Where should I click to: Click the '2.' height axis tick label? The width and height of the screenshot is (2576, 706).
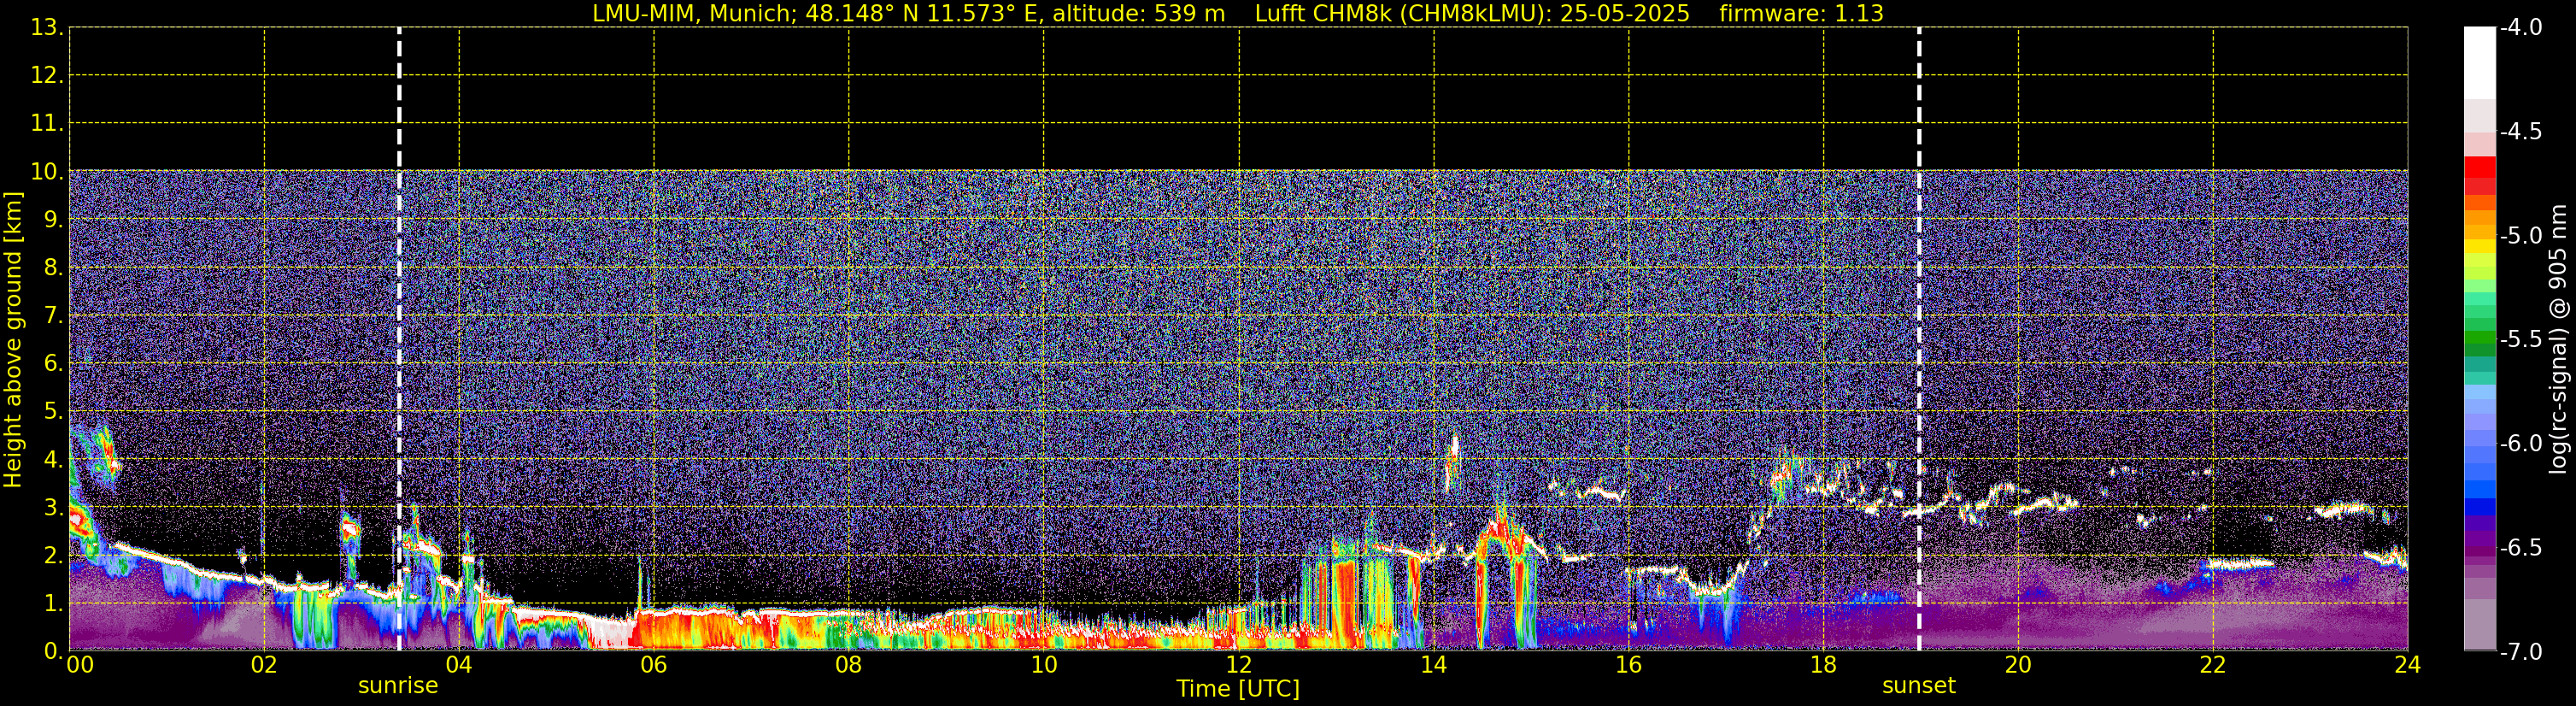tap(53, 556)
